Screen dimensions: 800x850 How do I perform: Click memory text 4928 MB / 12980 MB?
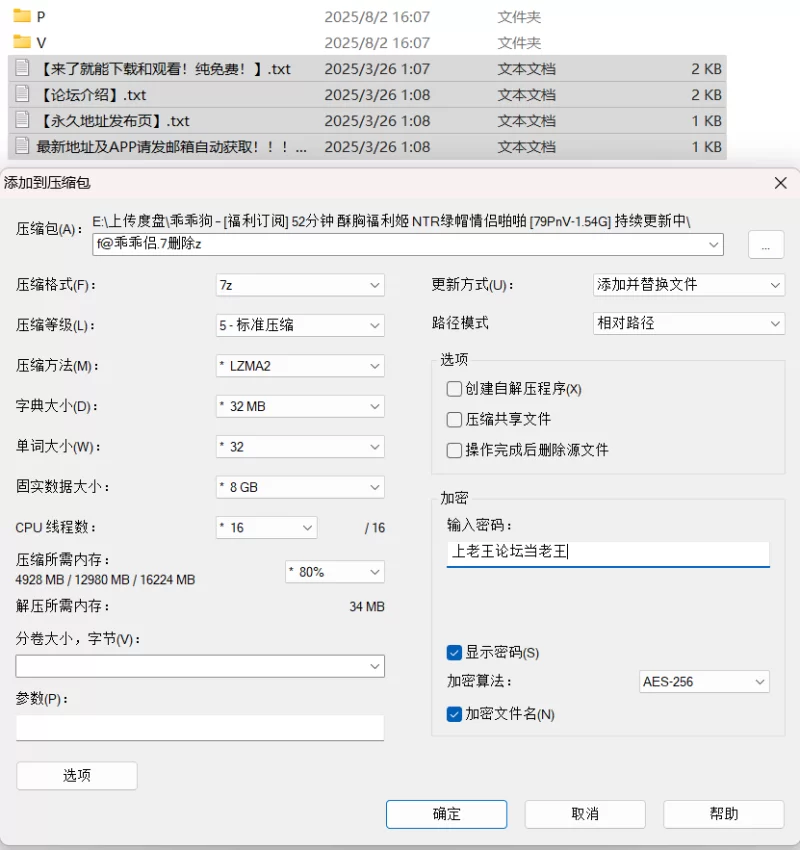pyautogui.click(x=105, y=579)
